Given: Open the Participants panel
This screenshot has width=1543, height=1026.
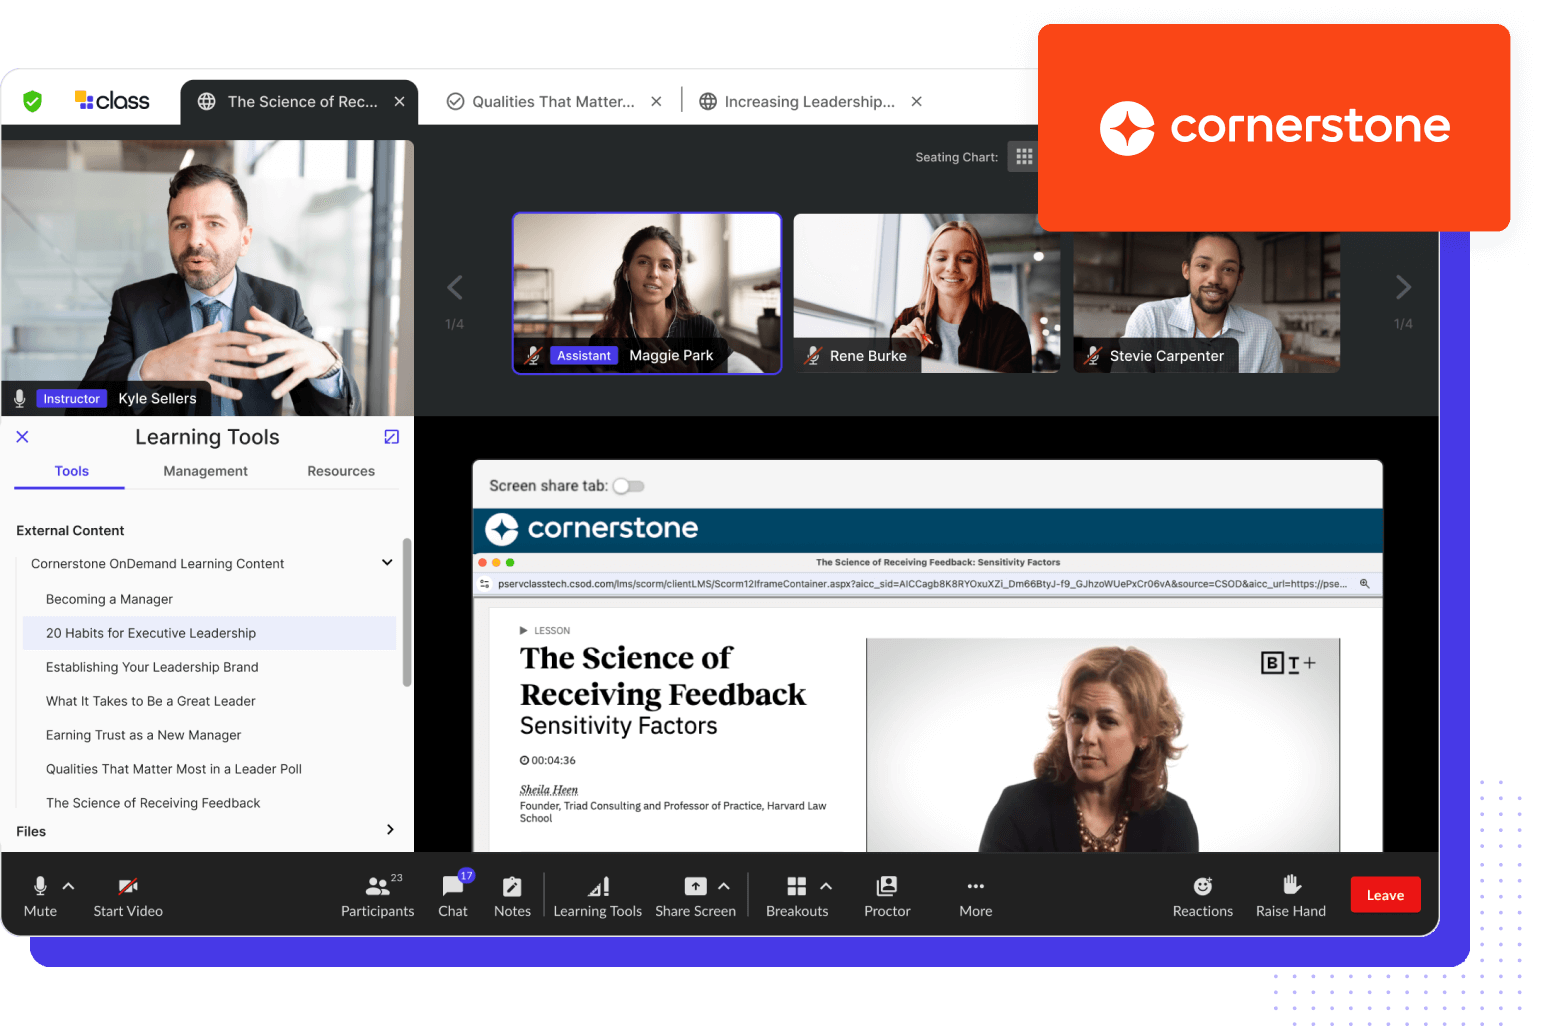Looking at the screenshot, I should 377,895.
